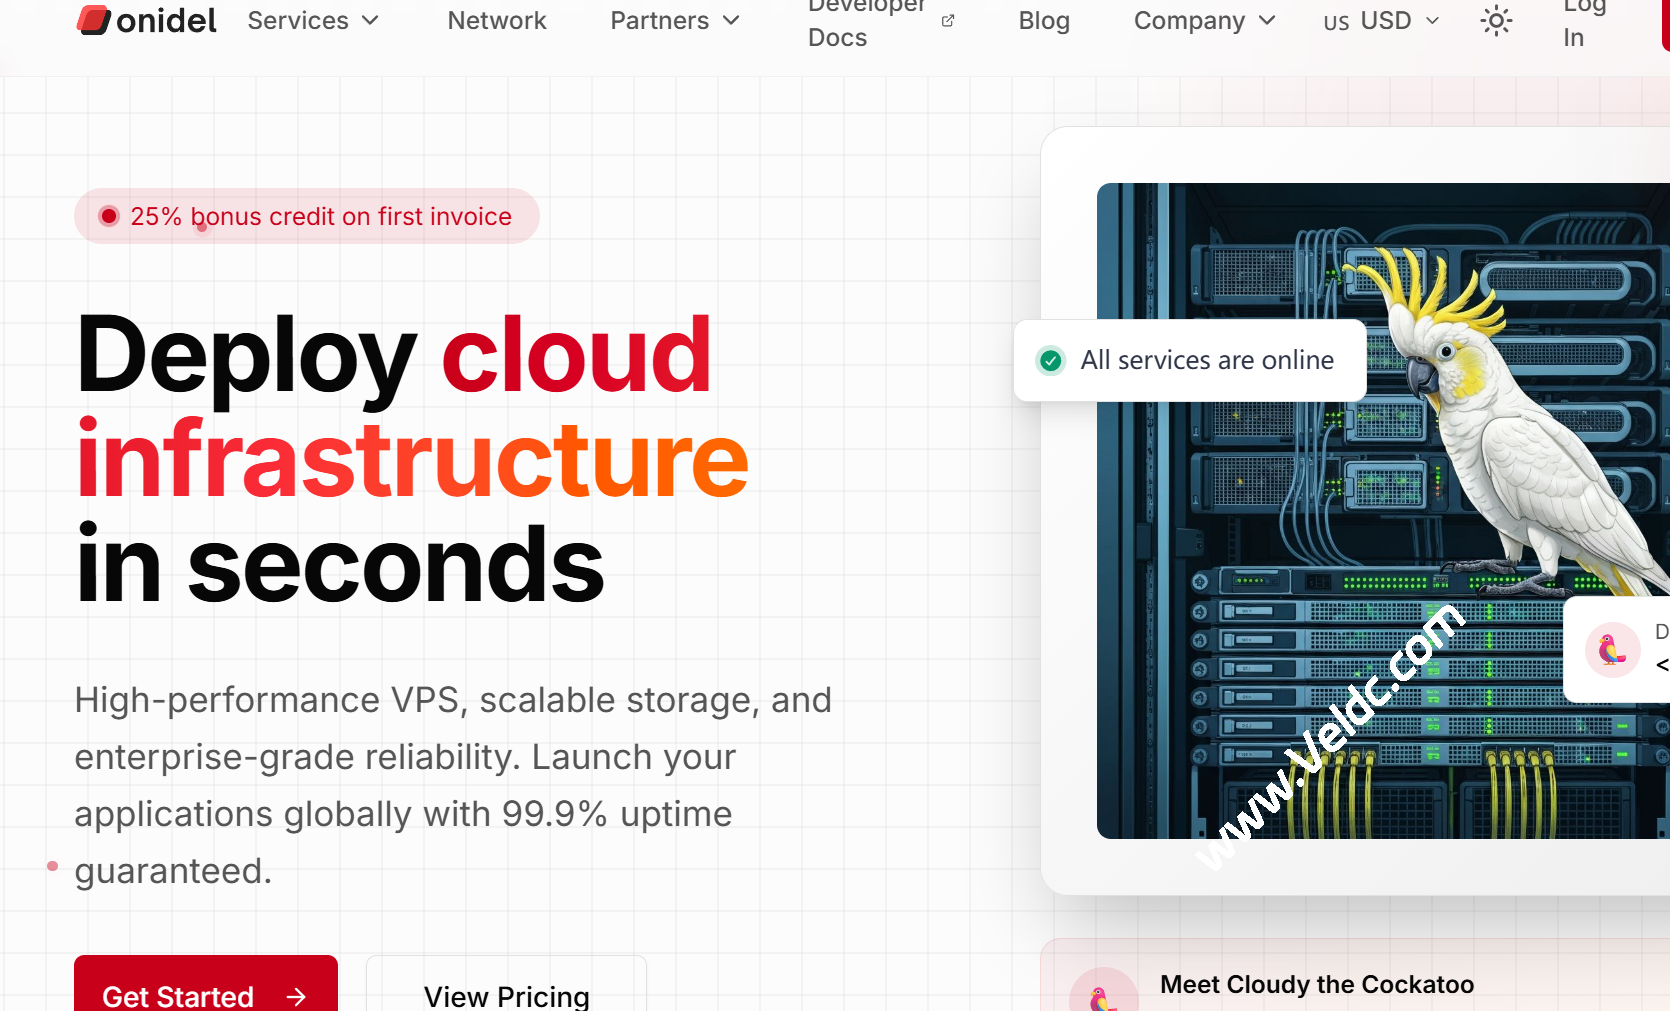
Task: Click the pink parrot avatar on the floating card
Action: (1612, 650)
